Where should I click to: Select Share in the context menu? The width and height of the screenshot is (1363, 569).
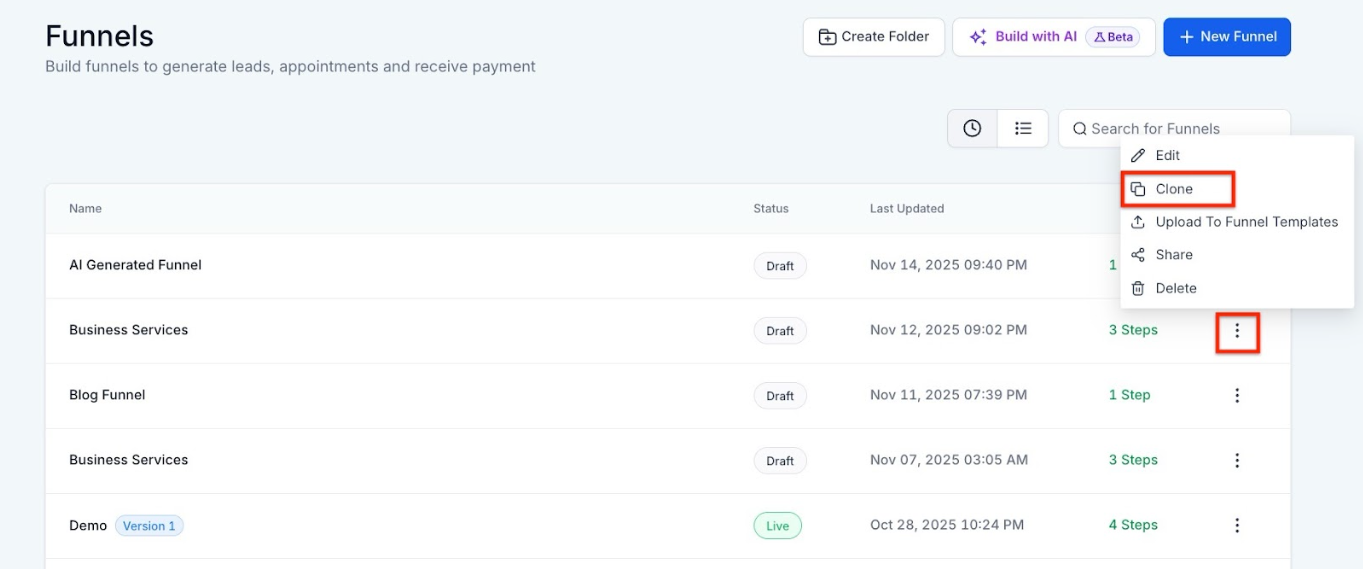point(1173,255)
